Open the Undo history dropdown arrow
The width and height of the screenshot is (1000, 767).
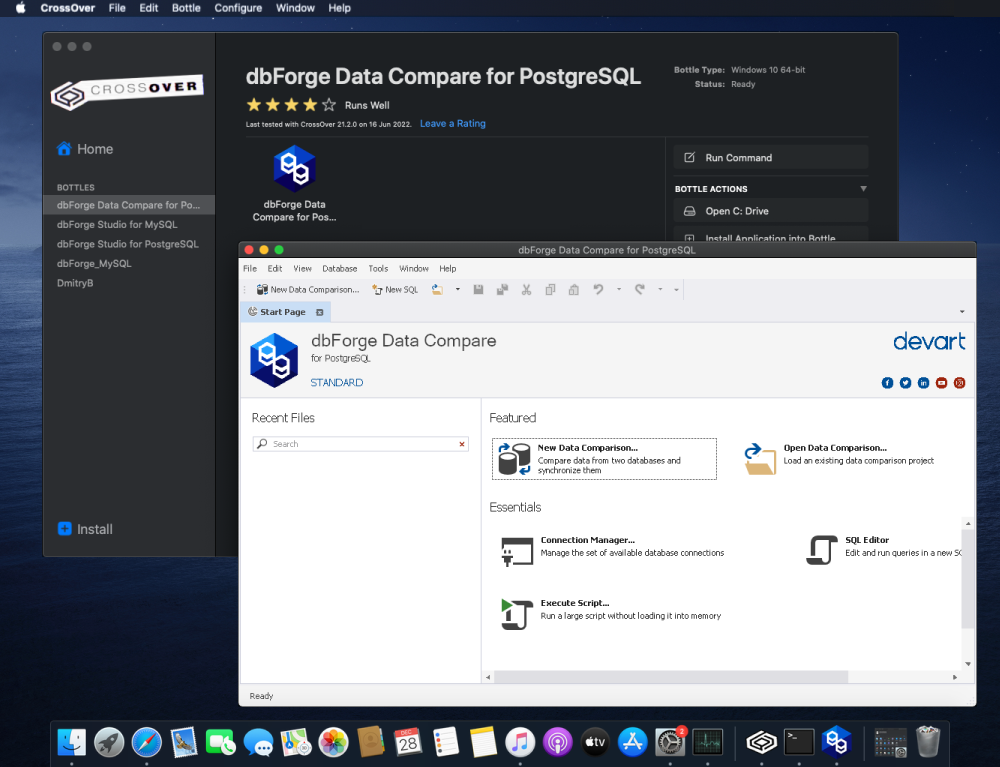tap(619, 289)
